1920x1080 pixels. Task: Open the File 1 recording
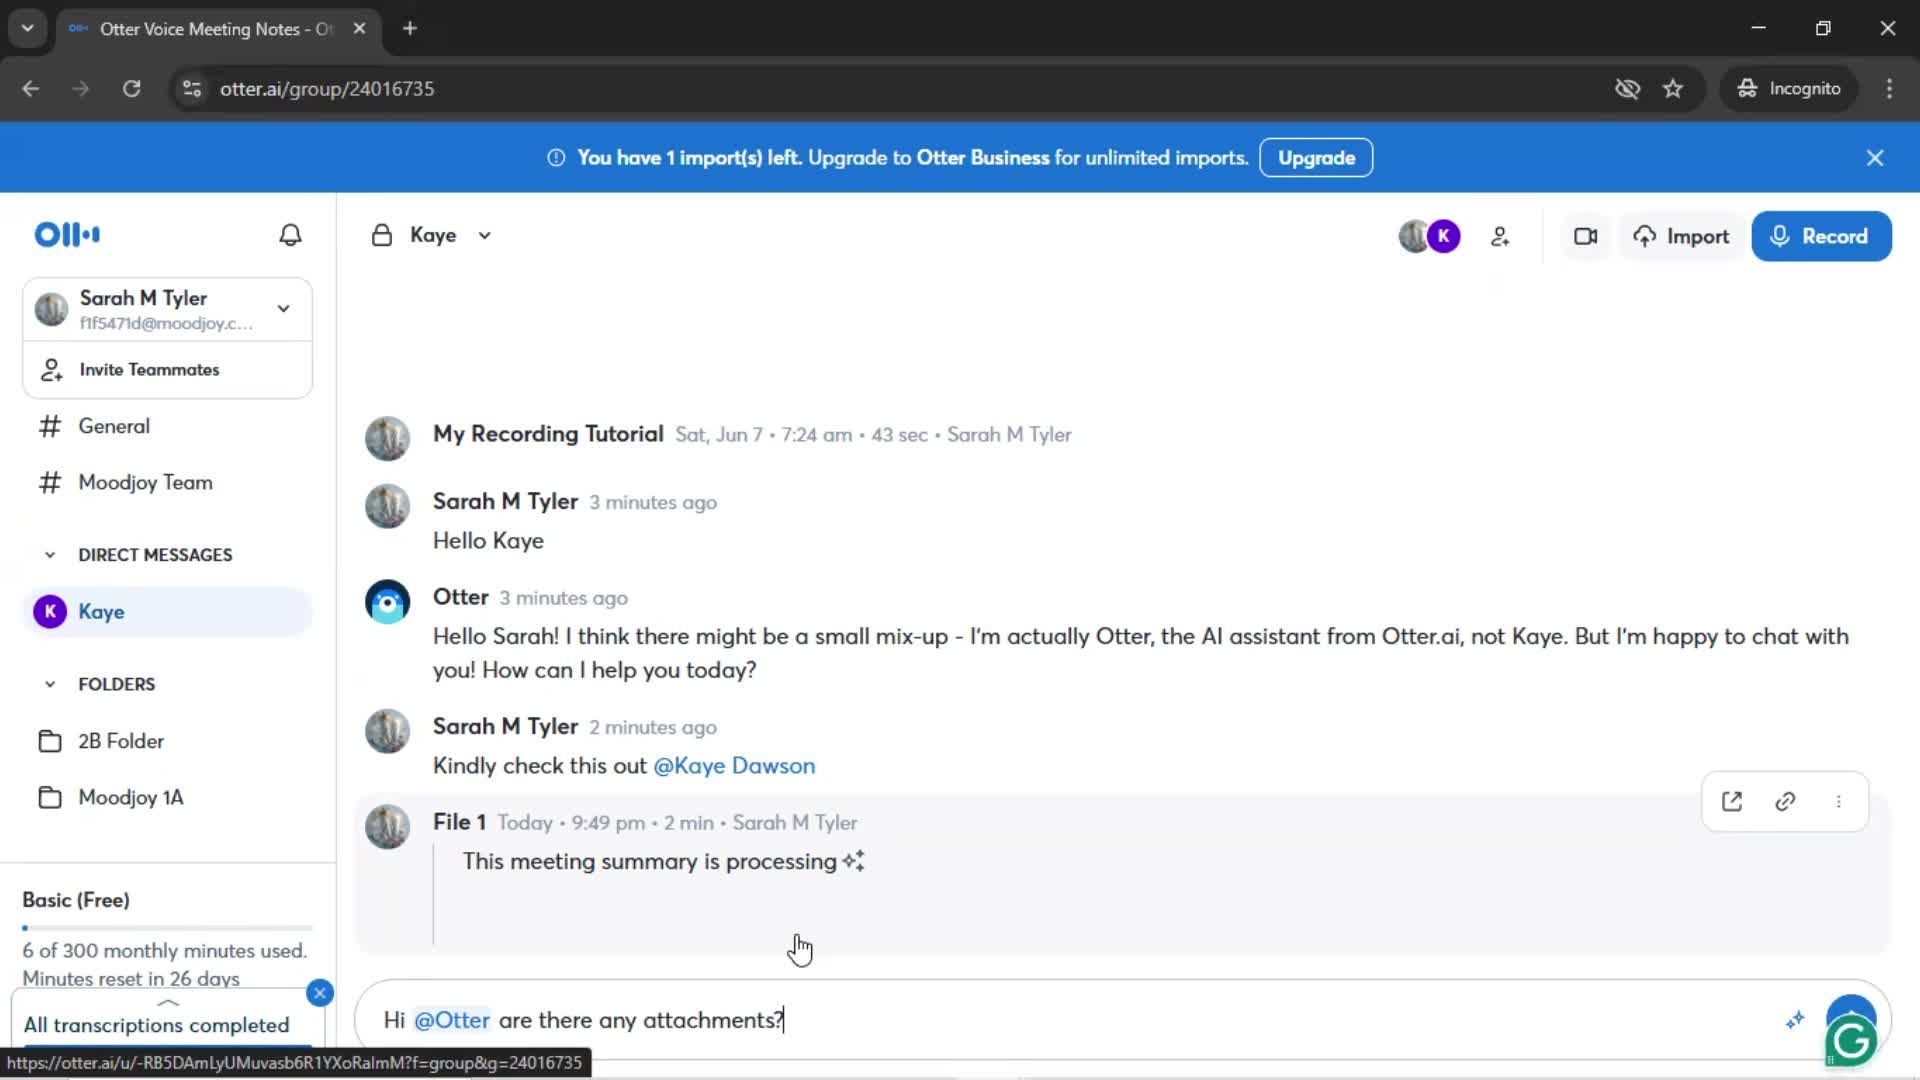[459, 822]
